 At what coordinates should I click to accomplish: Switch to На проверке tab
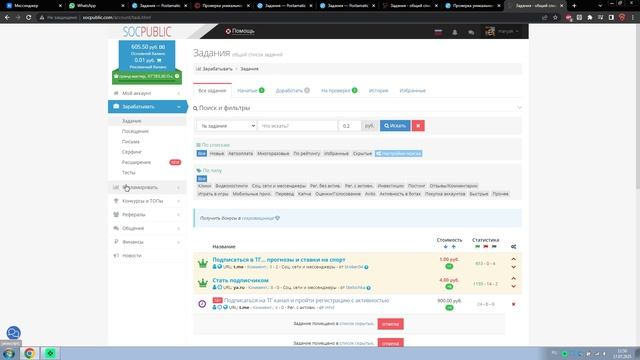coord(339,91)
